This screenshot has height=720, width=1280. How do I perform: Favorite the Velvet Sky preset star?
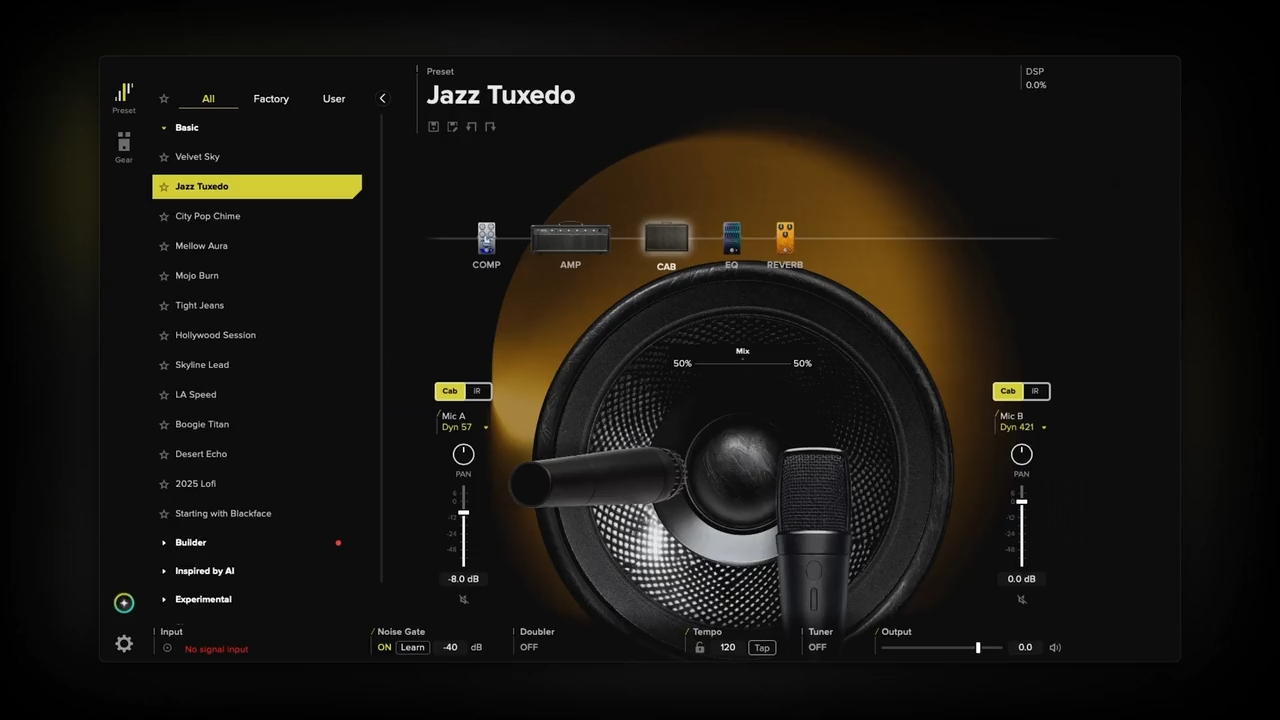(164, 157)
